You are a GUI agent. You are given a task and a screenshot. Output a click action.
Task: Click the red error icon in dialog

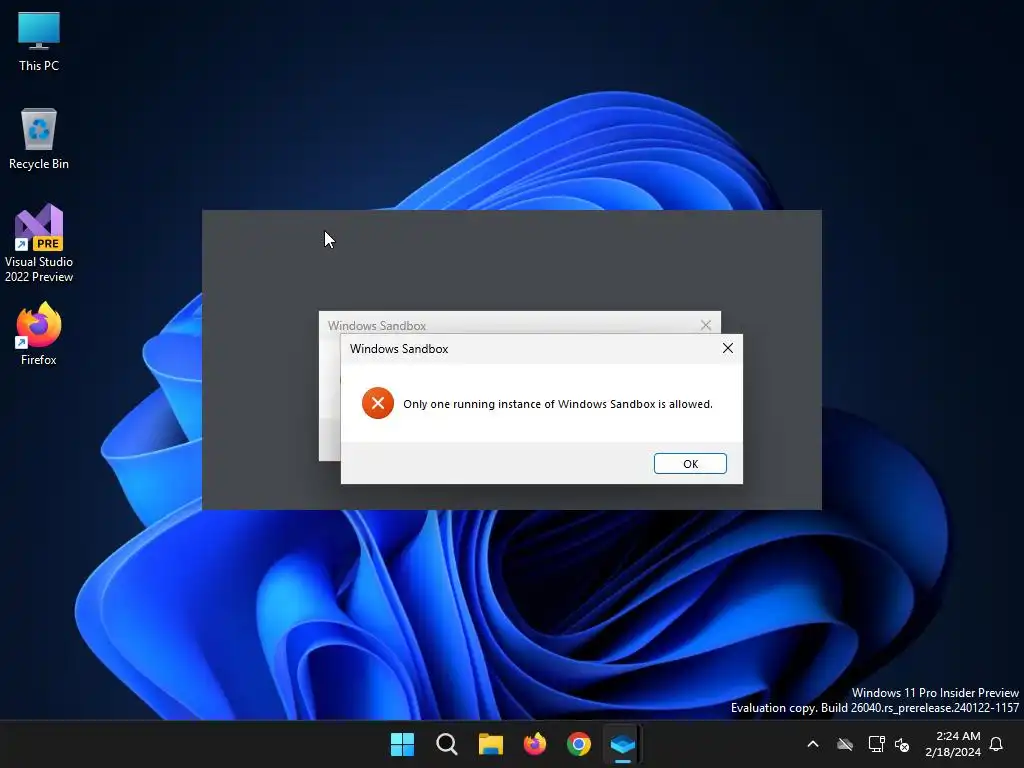click(x=377, y=403)
